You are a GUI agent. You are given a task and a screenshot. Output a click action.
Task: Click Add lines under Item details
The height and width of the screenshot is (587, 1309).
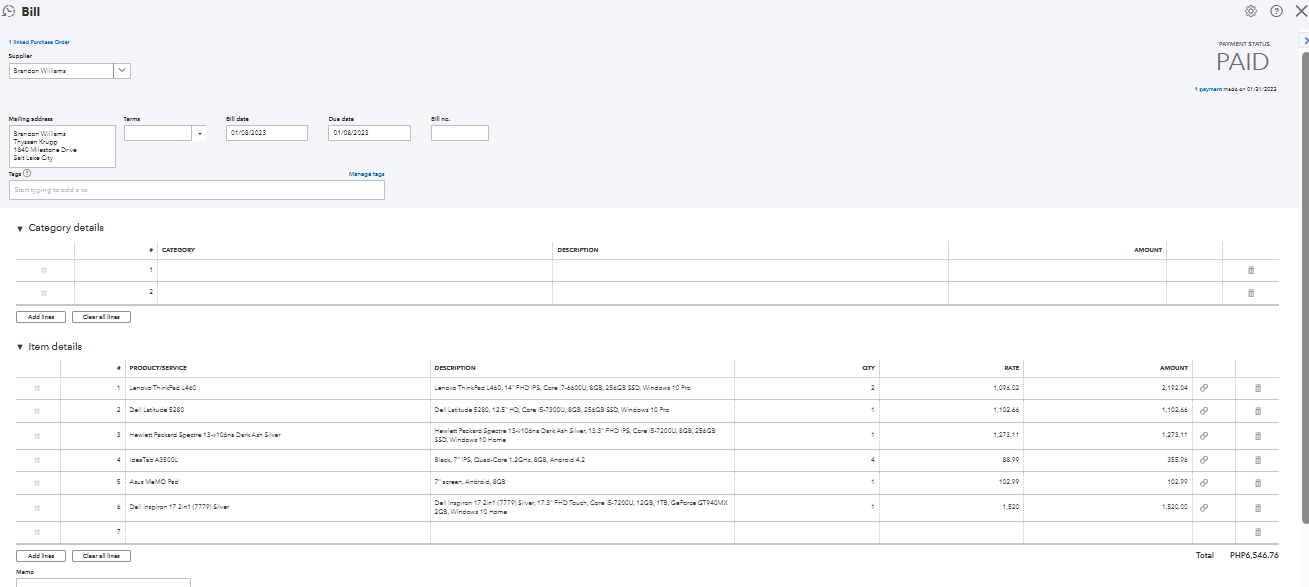[x=41, y=556]
